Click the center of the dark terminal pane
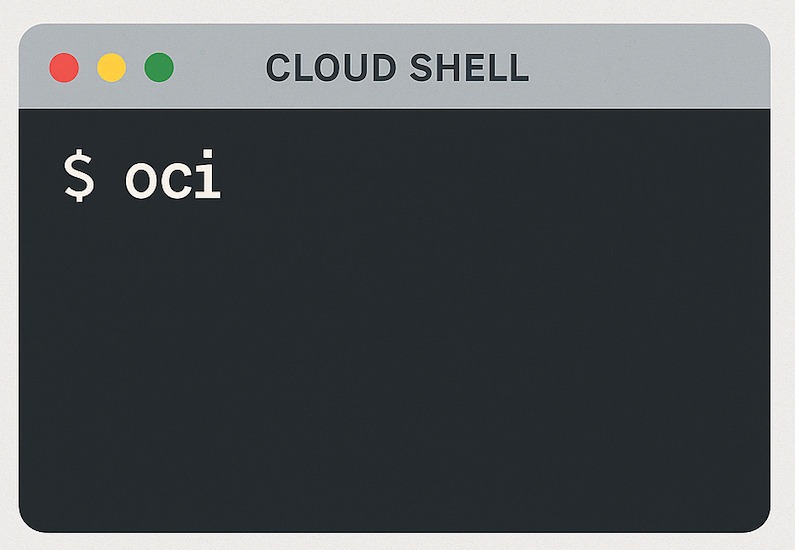This screenshot has width=795, height=550. [x=395, y=320]
